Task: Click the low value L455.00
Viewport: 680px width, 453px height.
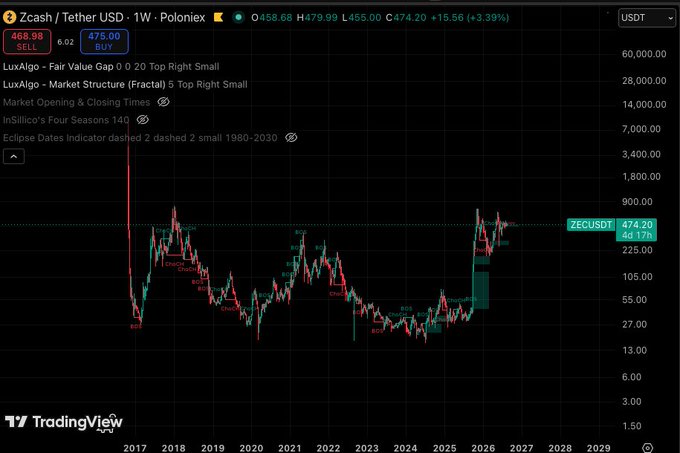Action: point(362,18)
